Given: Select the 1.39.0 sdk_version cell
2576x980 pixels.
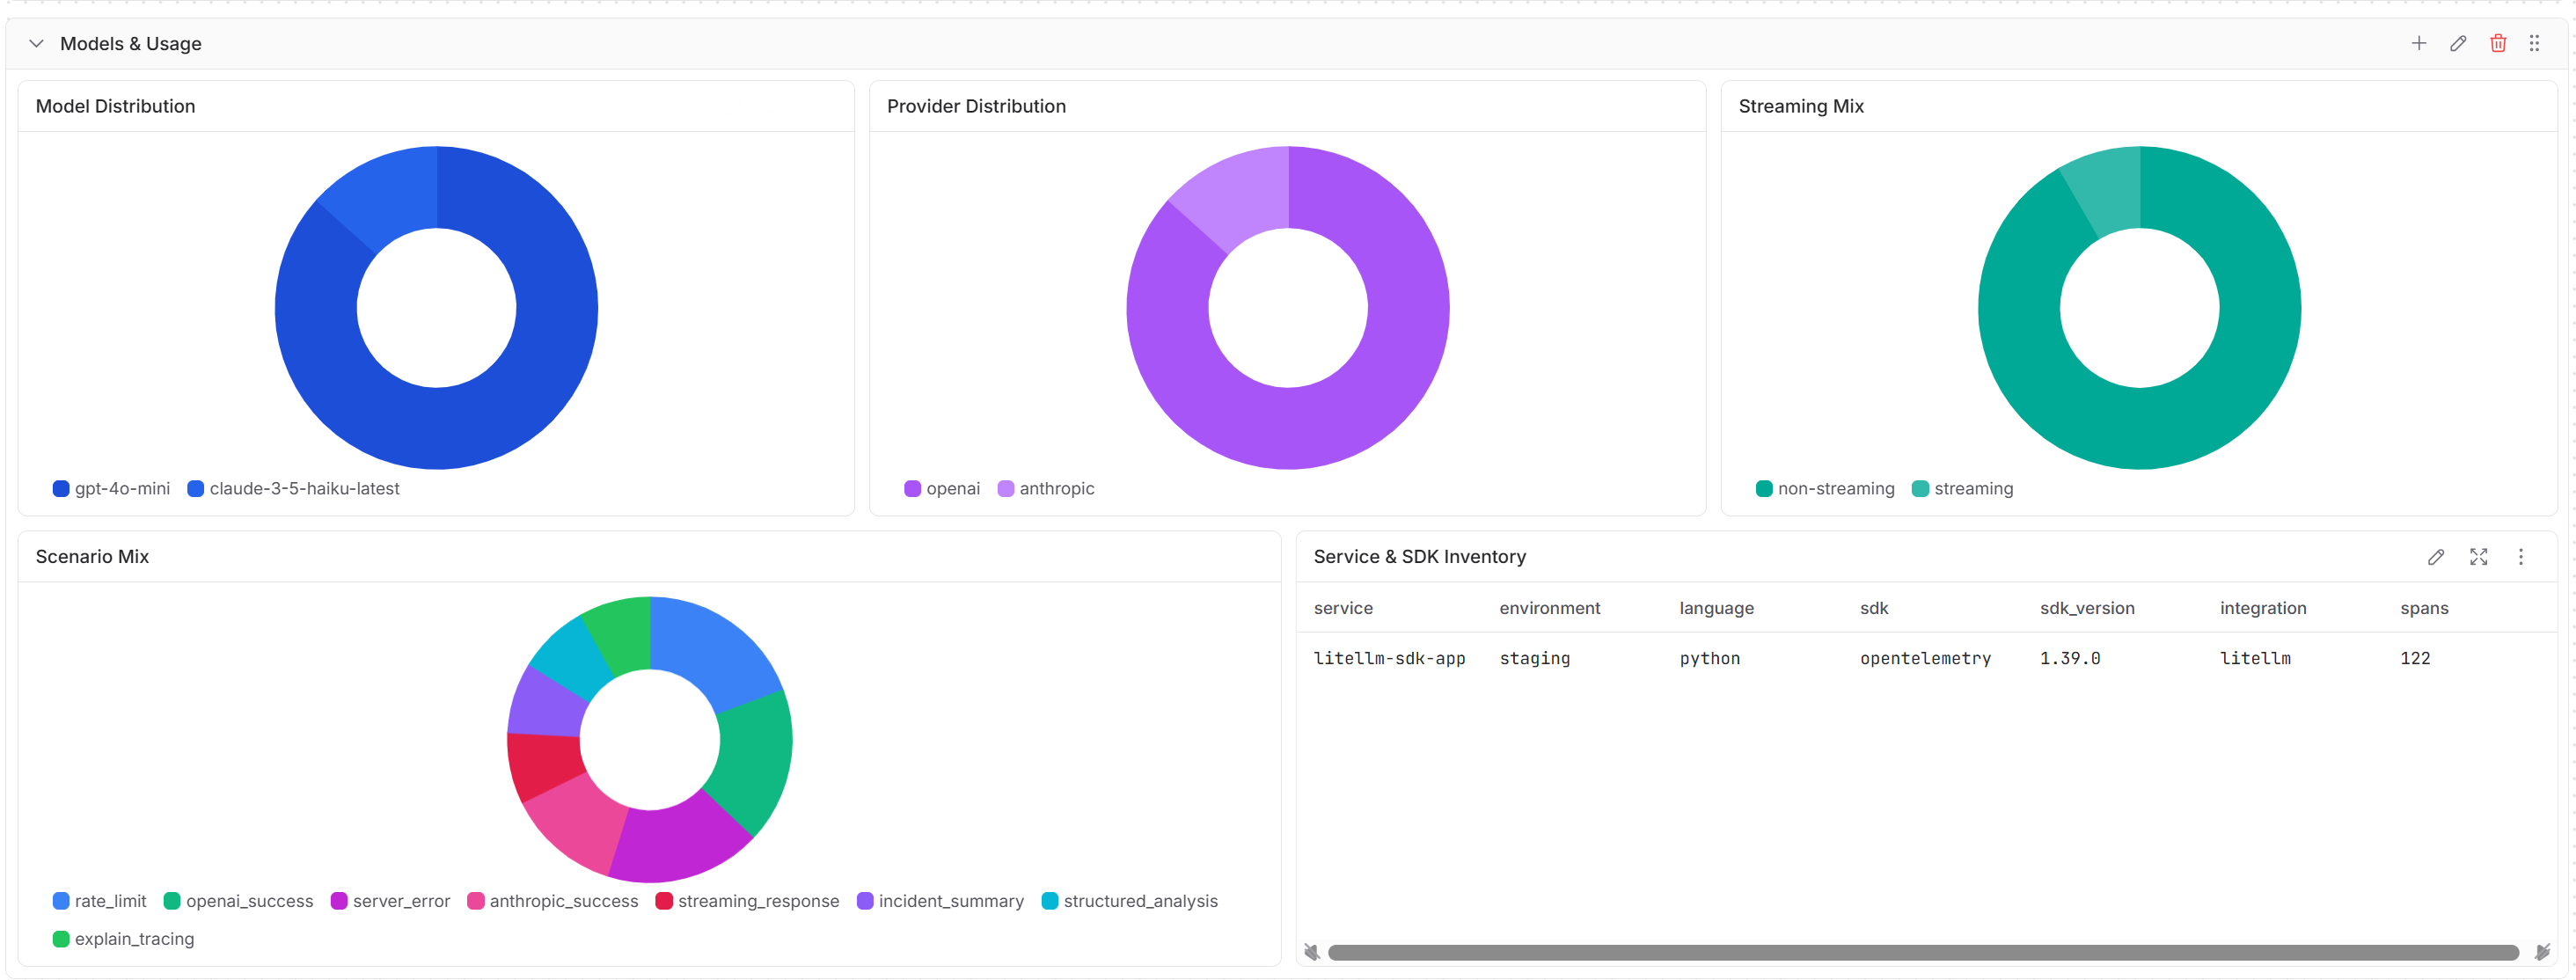Looking at the screenshot, I should click(2070, 658).
